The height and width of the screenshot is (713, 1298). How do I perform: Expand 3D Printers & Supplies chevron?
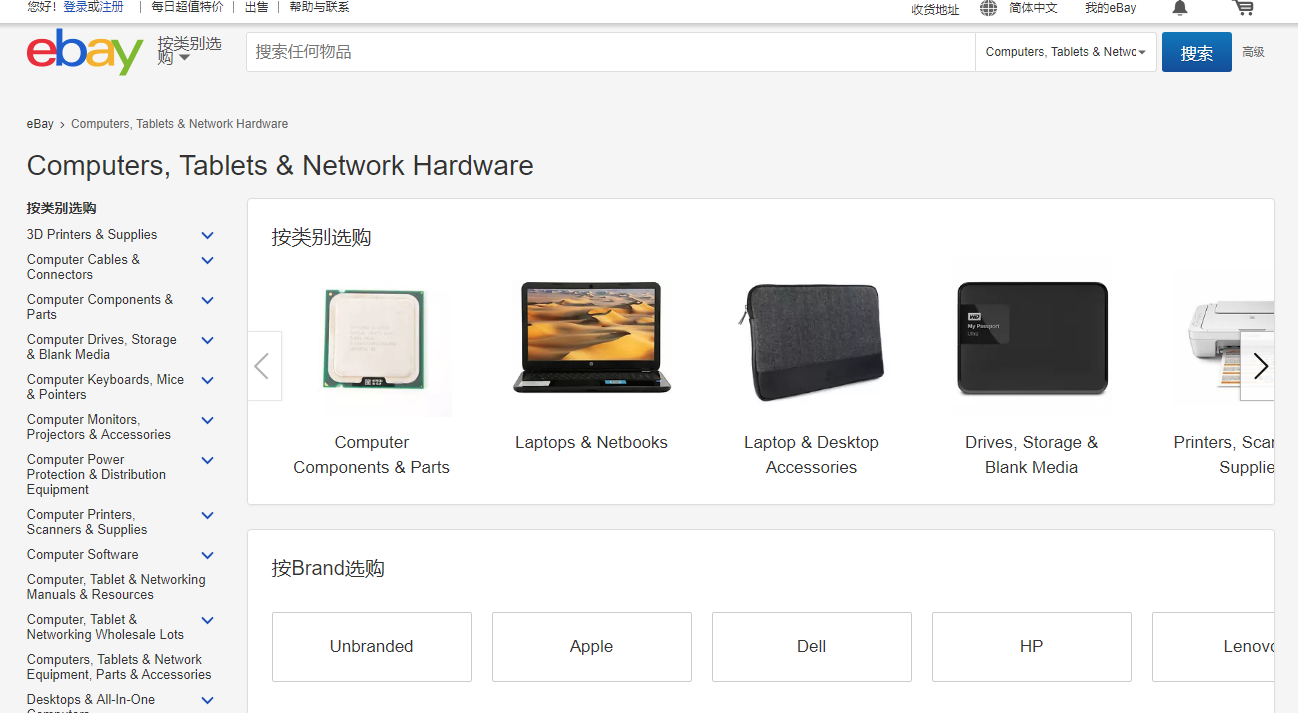pyautogui.click(x=208, y=236)
